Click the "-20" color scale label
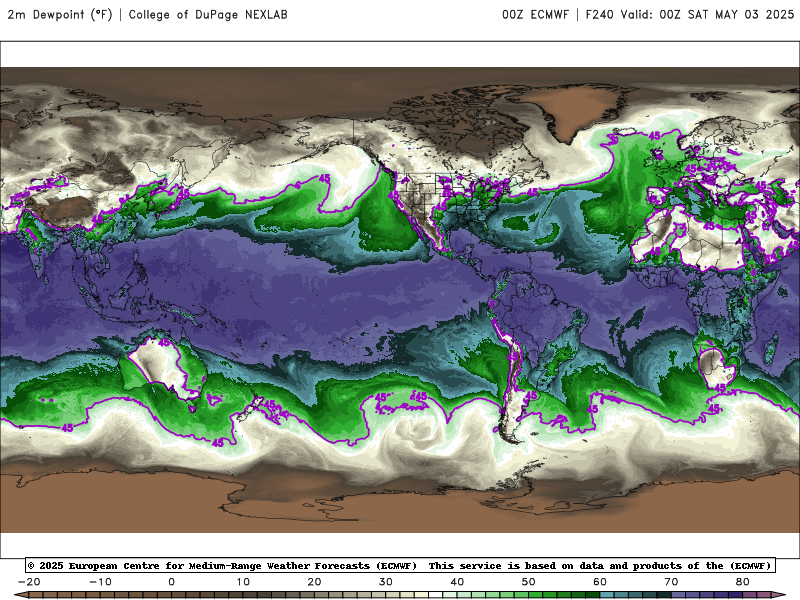This screenshot has width=800, height=600. coord(29,582)
